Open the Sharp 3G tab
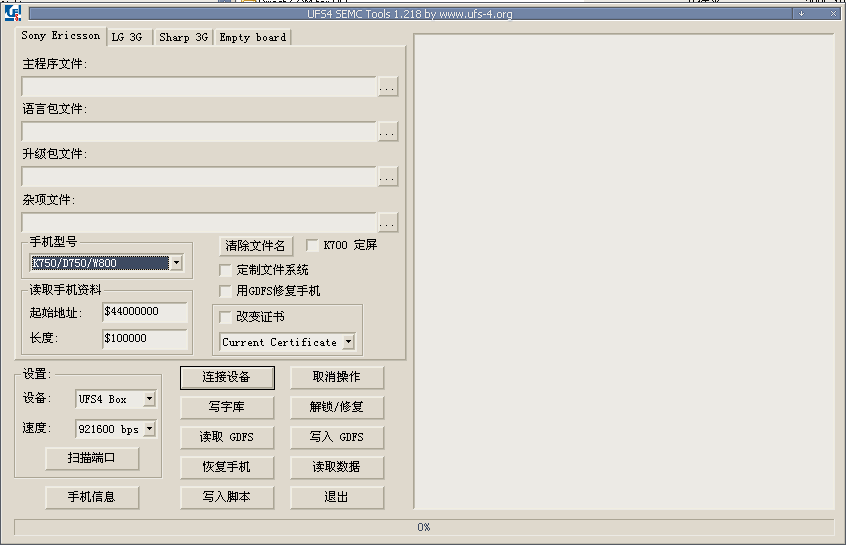Screen dimensions: 846x545 (x=183, y=37)
